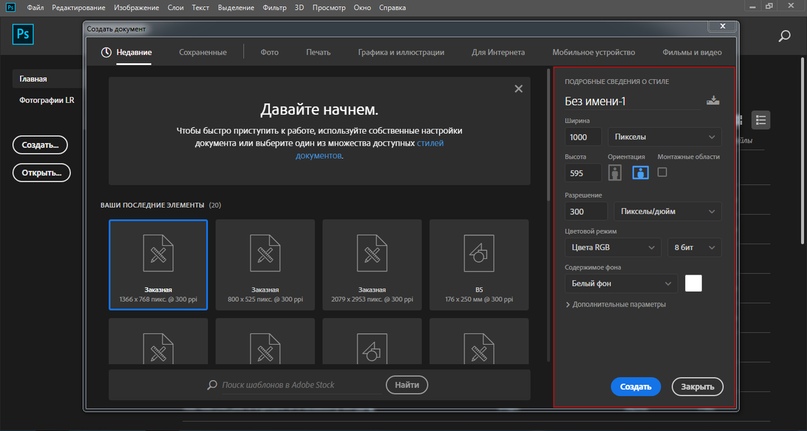Click the Высота input field

(x=583, y=173)
